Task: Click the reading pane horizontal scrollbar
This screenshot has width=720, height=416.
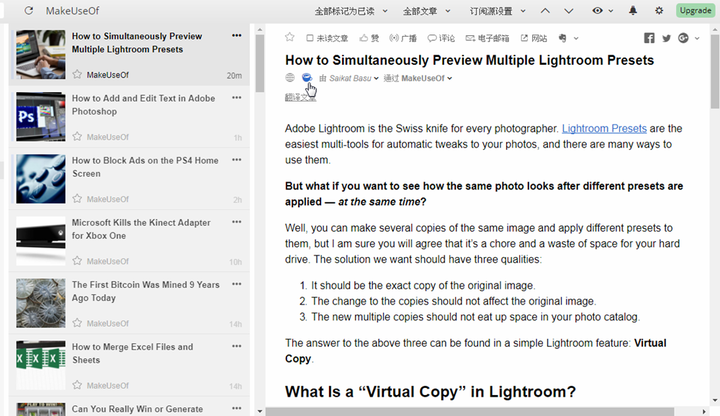Action: [x=470, y=411]
